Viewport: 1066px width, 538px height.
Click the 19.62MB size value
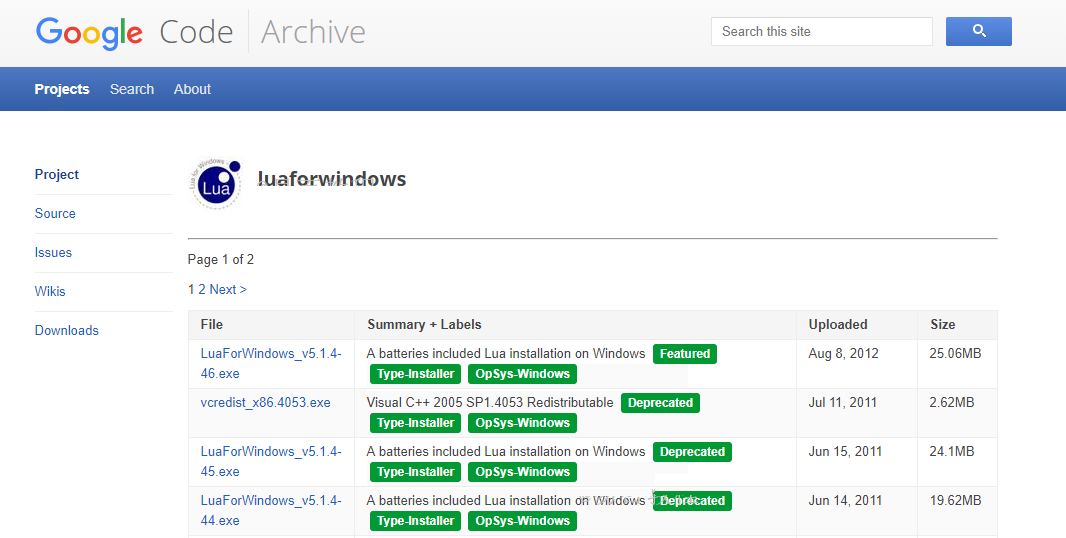click(955, 501)
